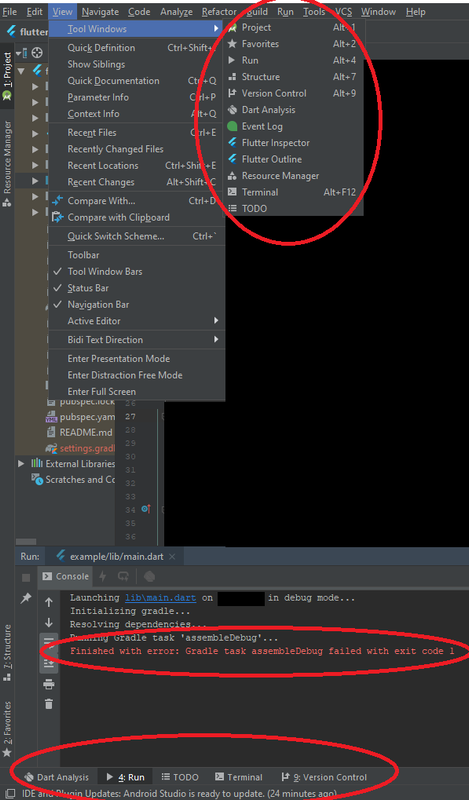The width and height of the screenshot is (469, 800).
Task: Click the Project panel horizontal scrollbar
Action: coord(26,542)
